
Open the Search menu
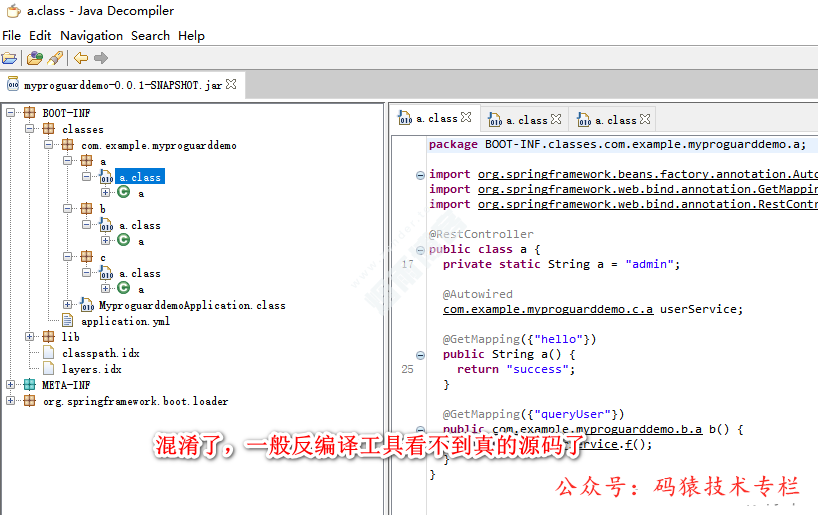[150, 35]
